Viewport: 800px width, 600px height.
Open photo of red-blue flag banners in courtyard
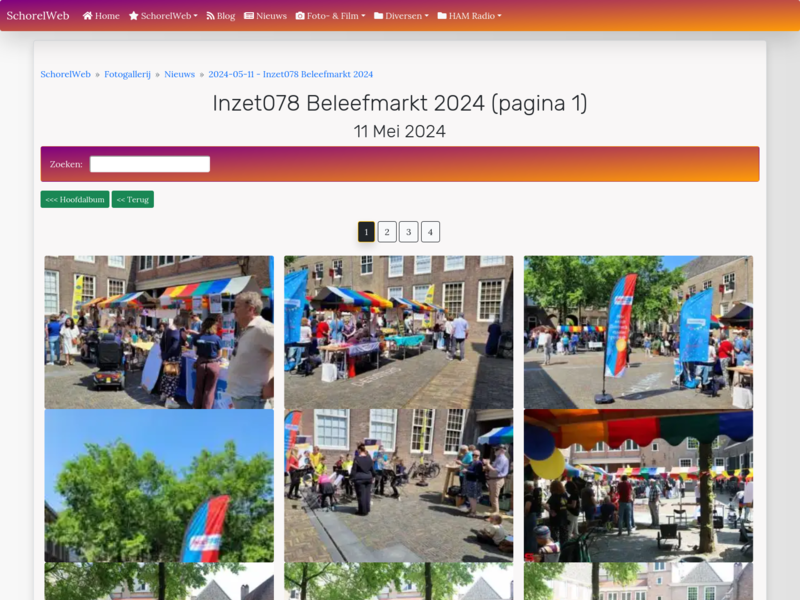point(638,332)
